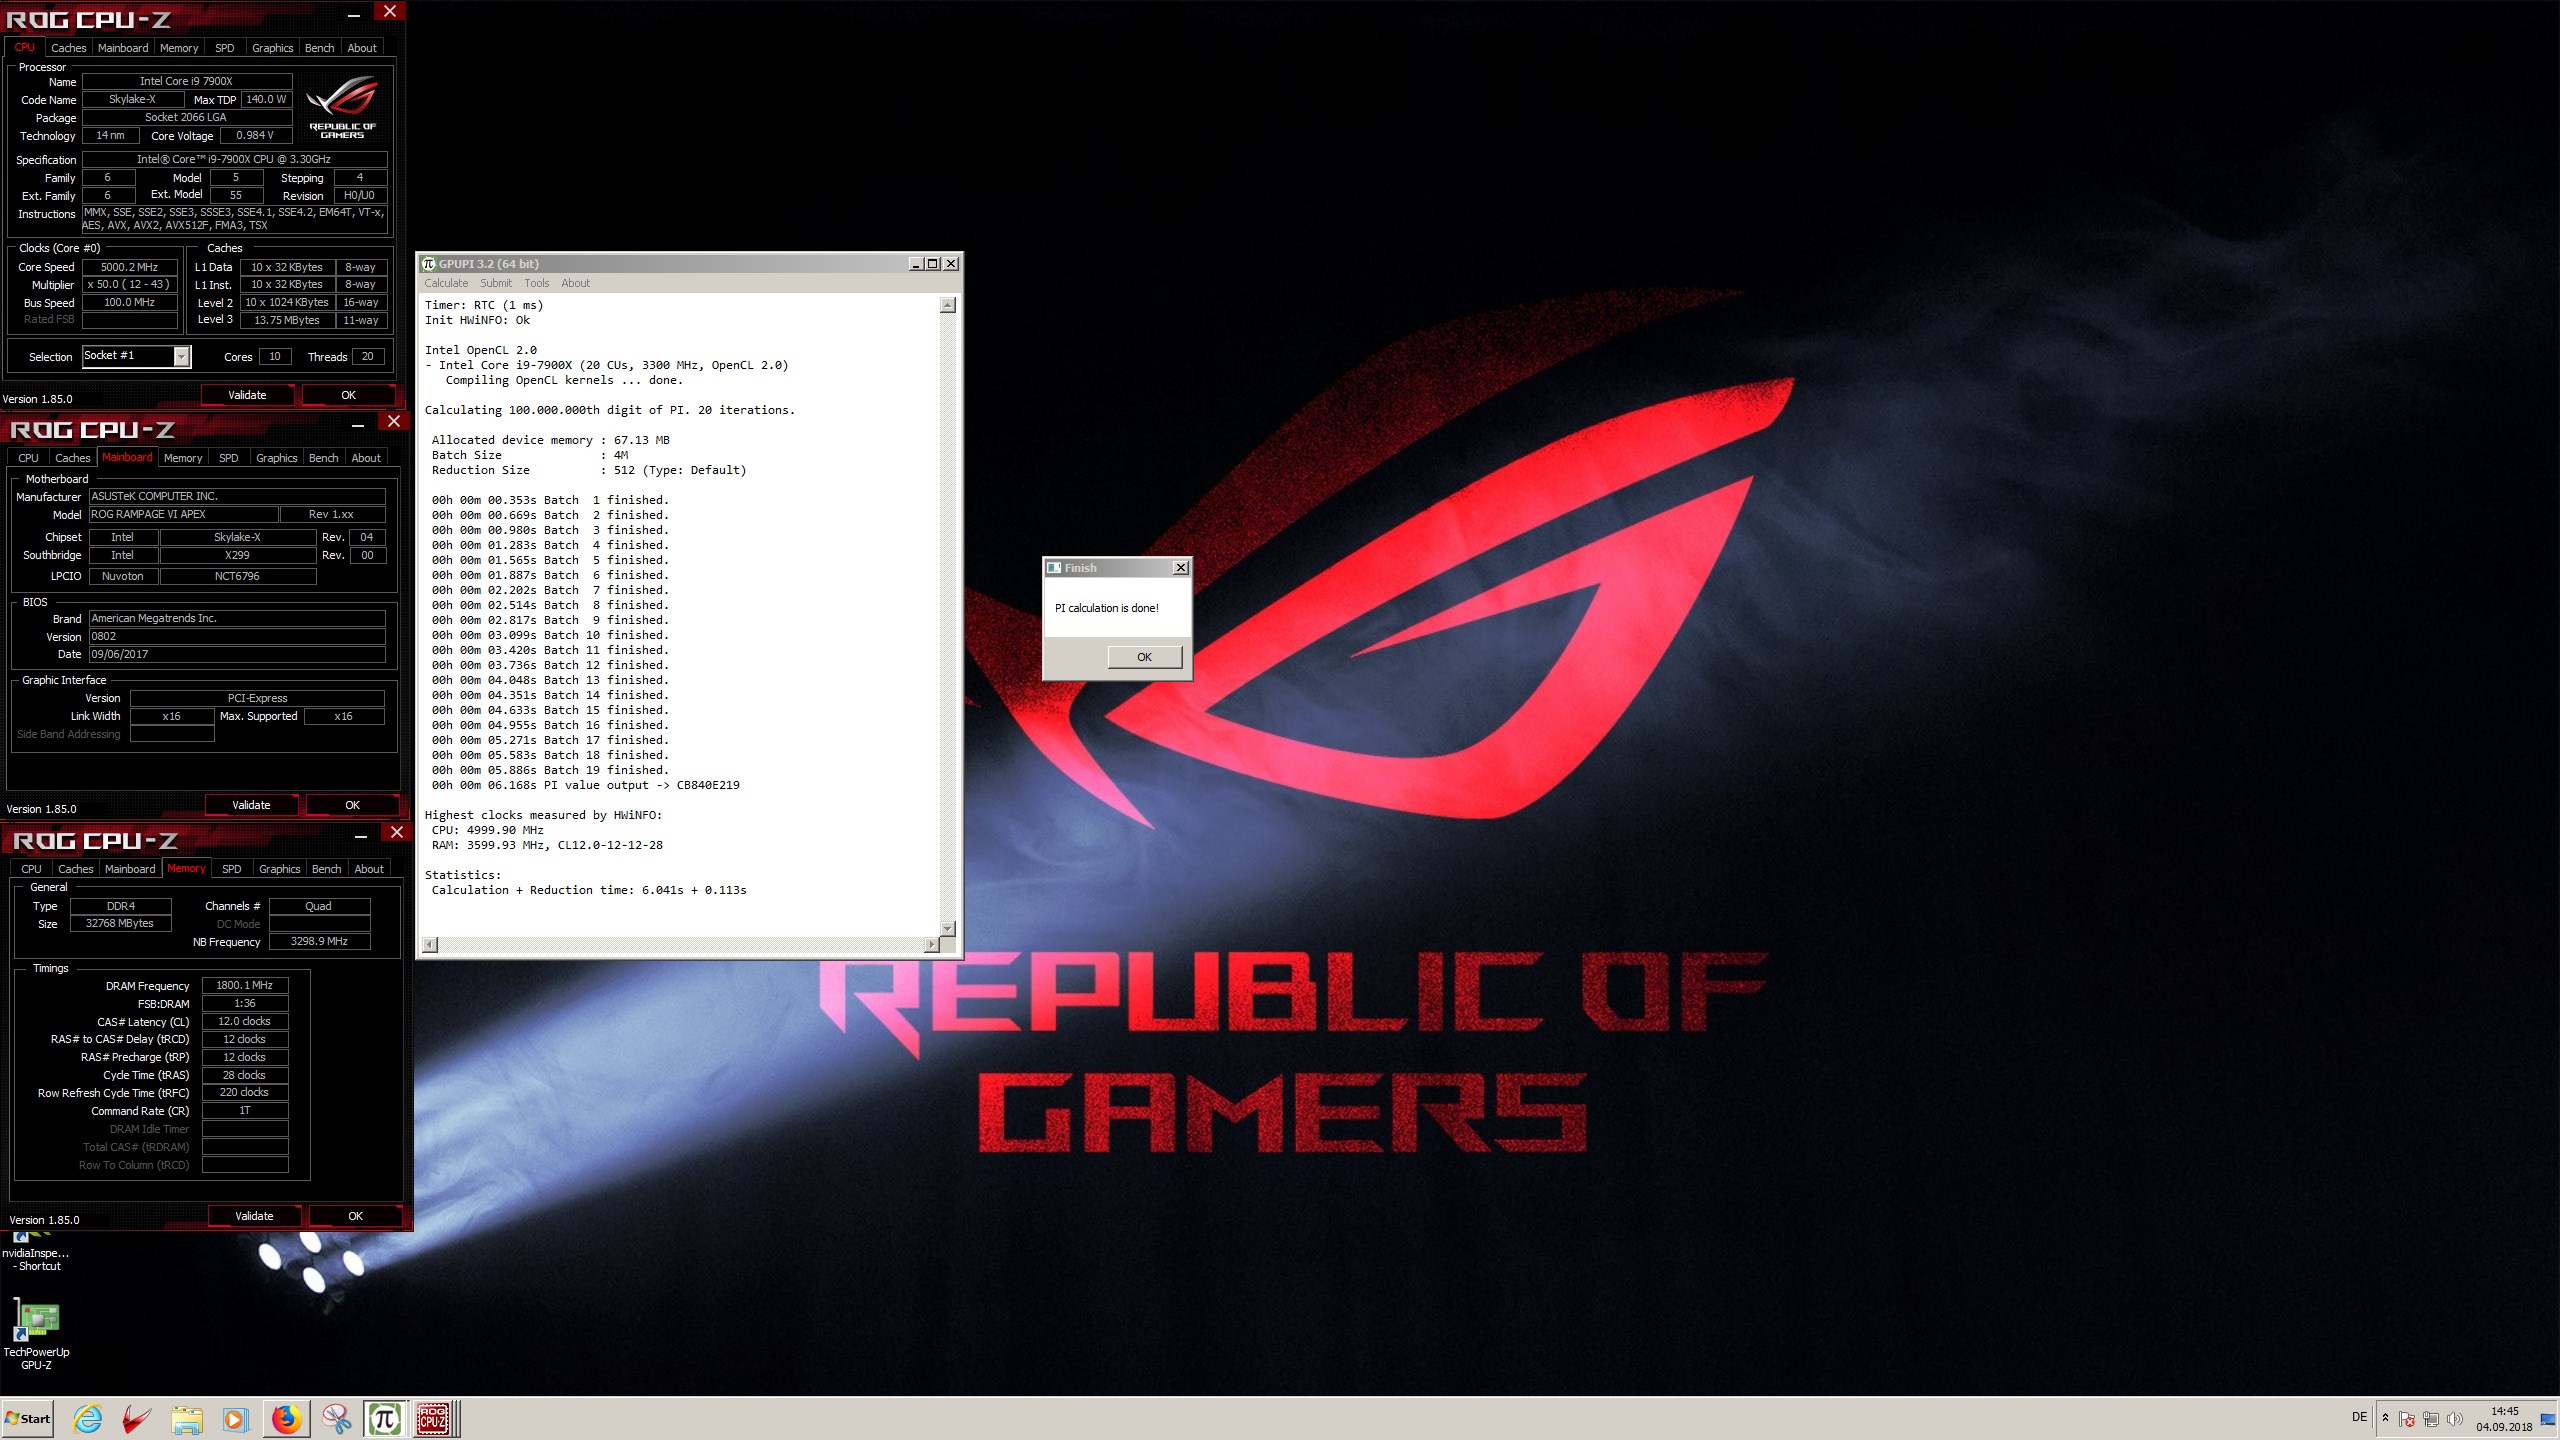The width and height of the screenshot is (2560, 1440).
Task: Switch to Caches tab in top CPU-Z window
Action: pos(69,48)
